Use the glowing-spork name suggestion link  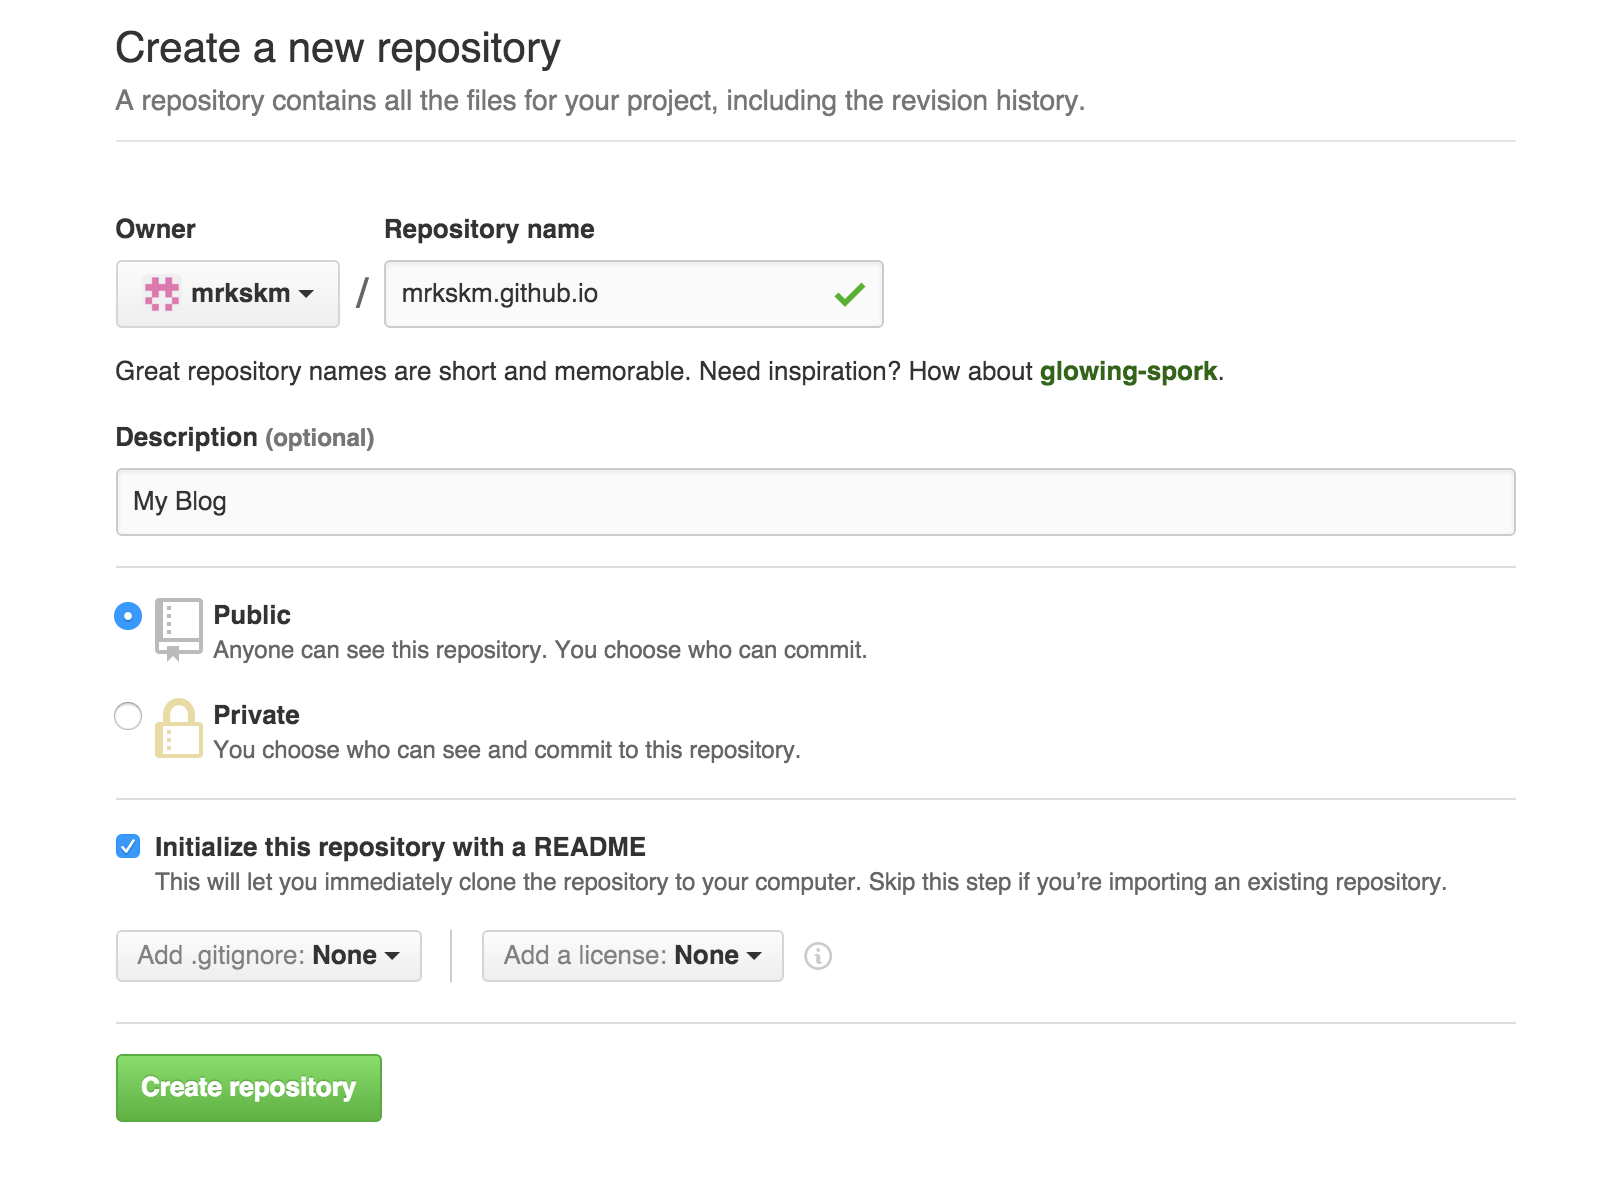tap(1128, 371)
